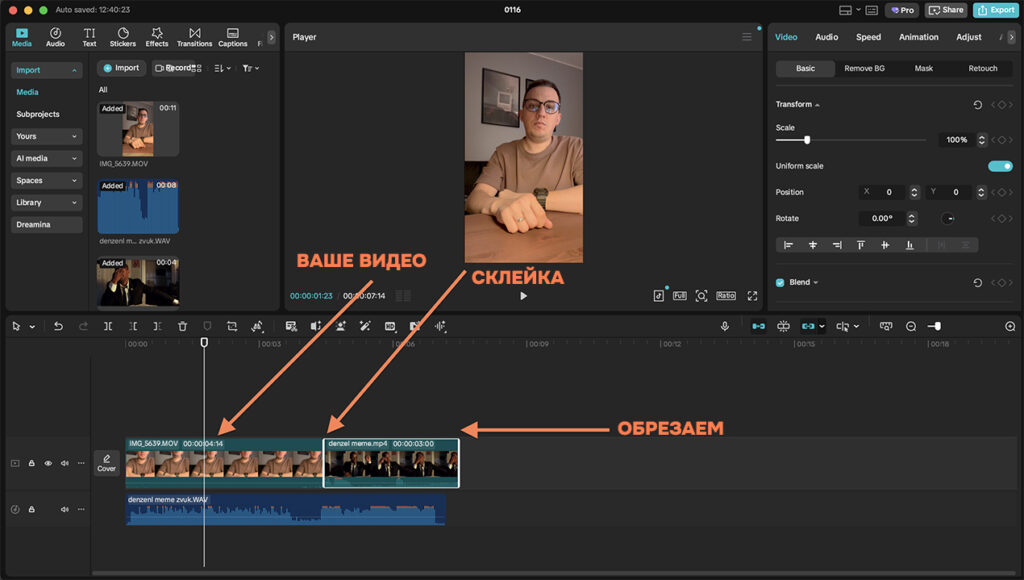Image resolution: width=1024 pixels, height=580 pixels.
Task: Click the Export button
Action: click(995, 10)
